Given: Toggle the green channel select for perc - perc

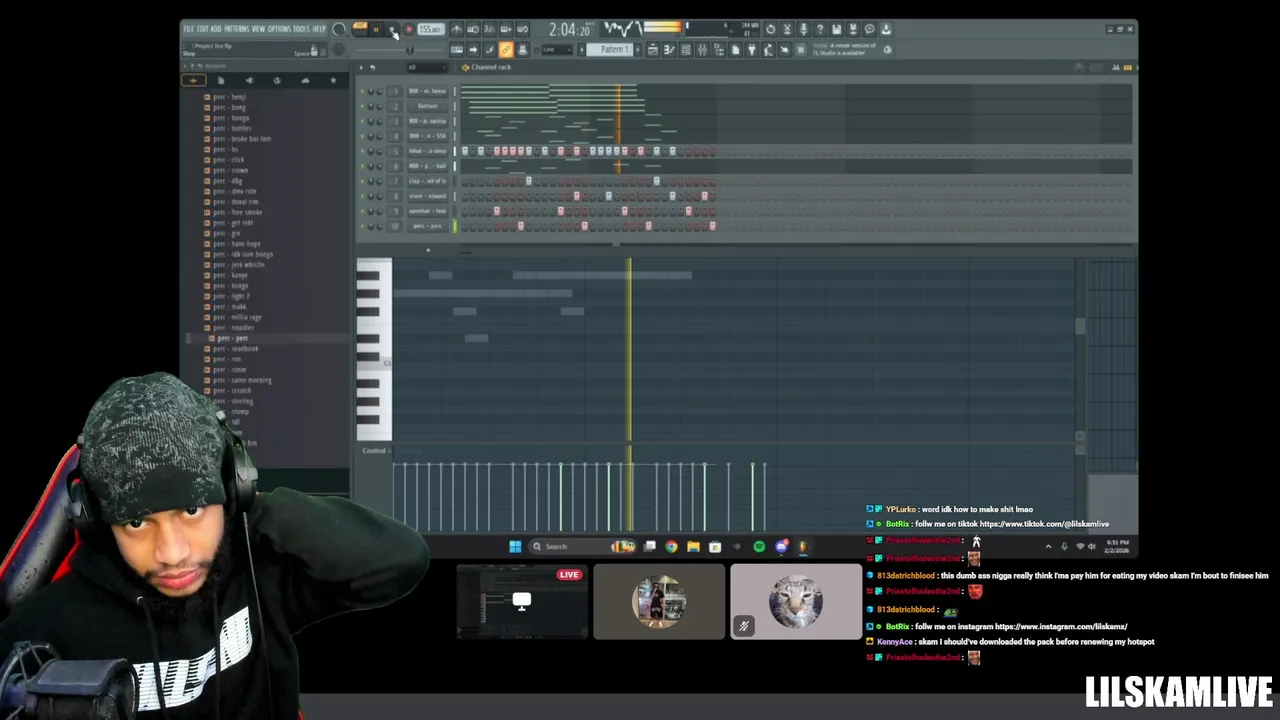Looking at the screenshot, I should (455, 226).
